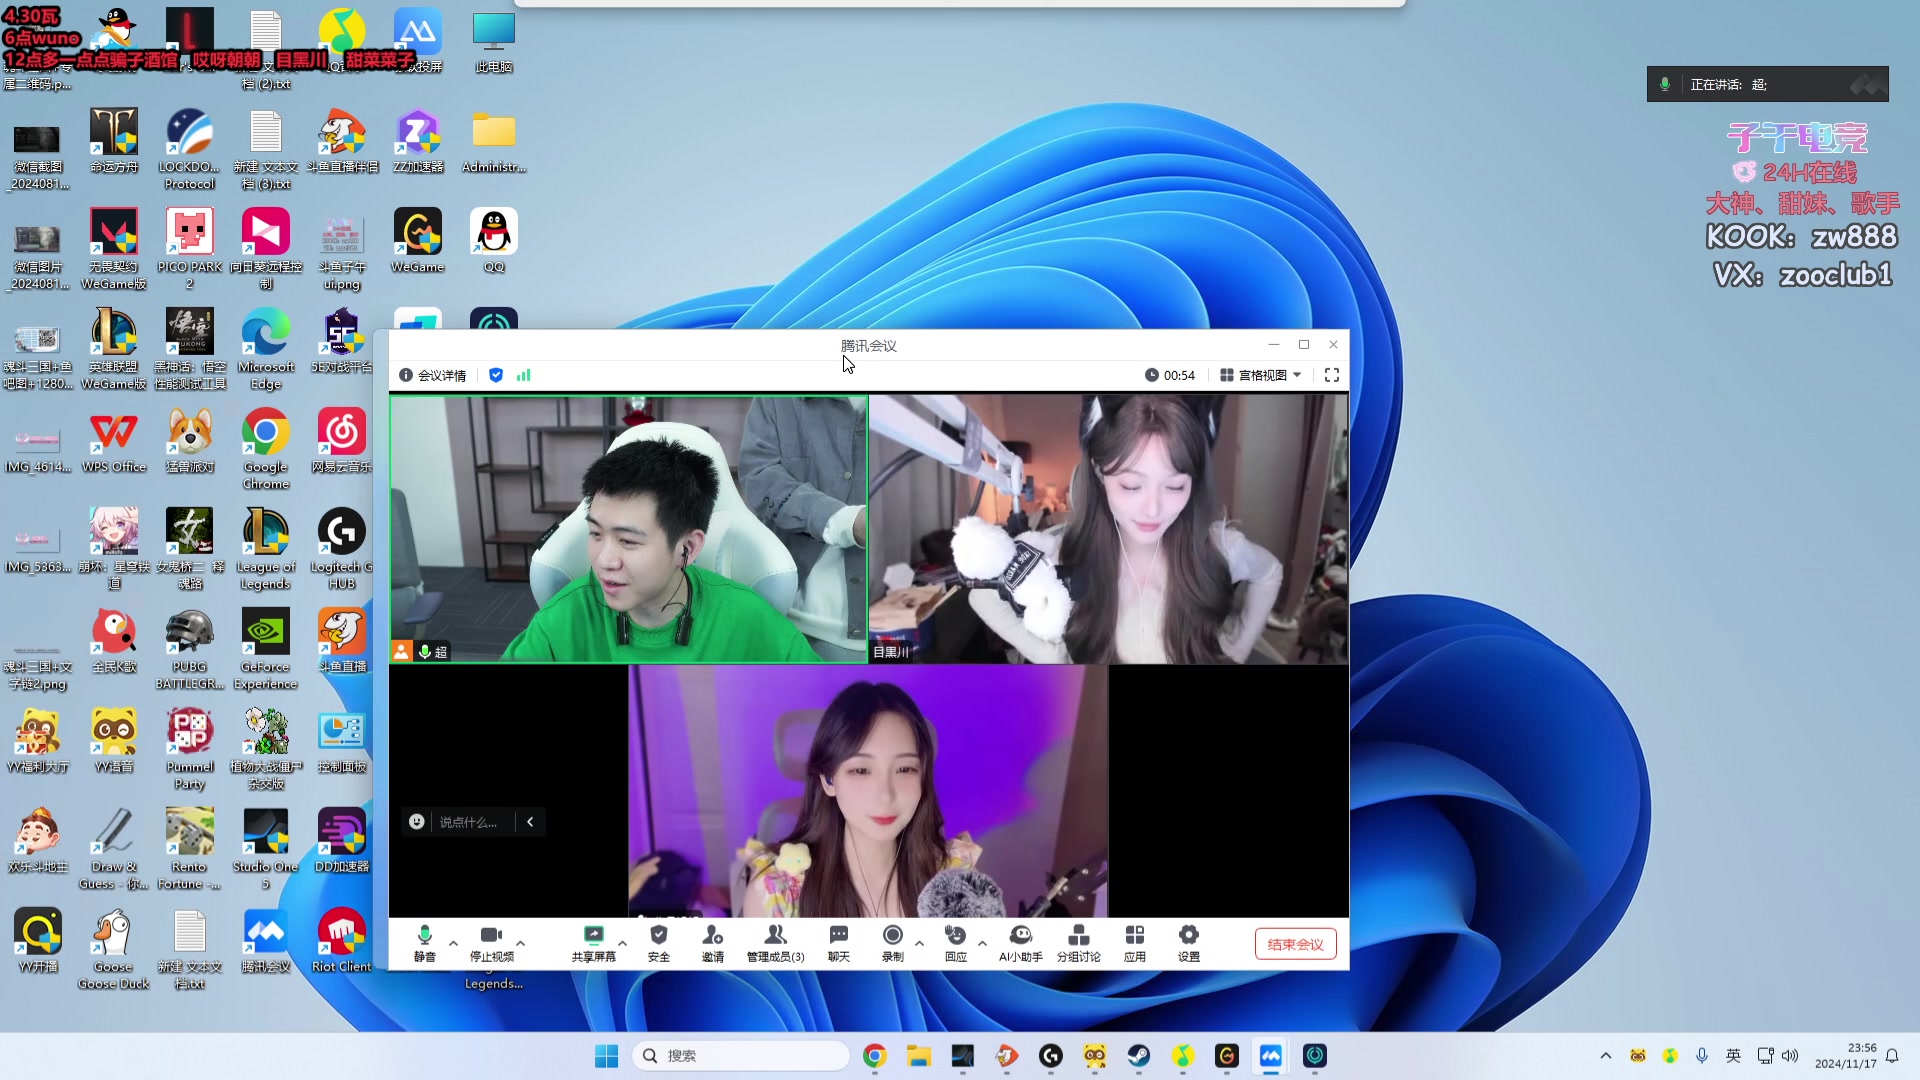1920x1080 pixels.
Task: Select the Google Chrome desktop shortcut
Action: 265,449
